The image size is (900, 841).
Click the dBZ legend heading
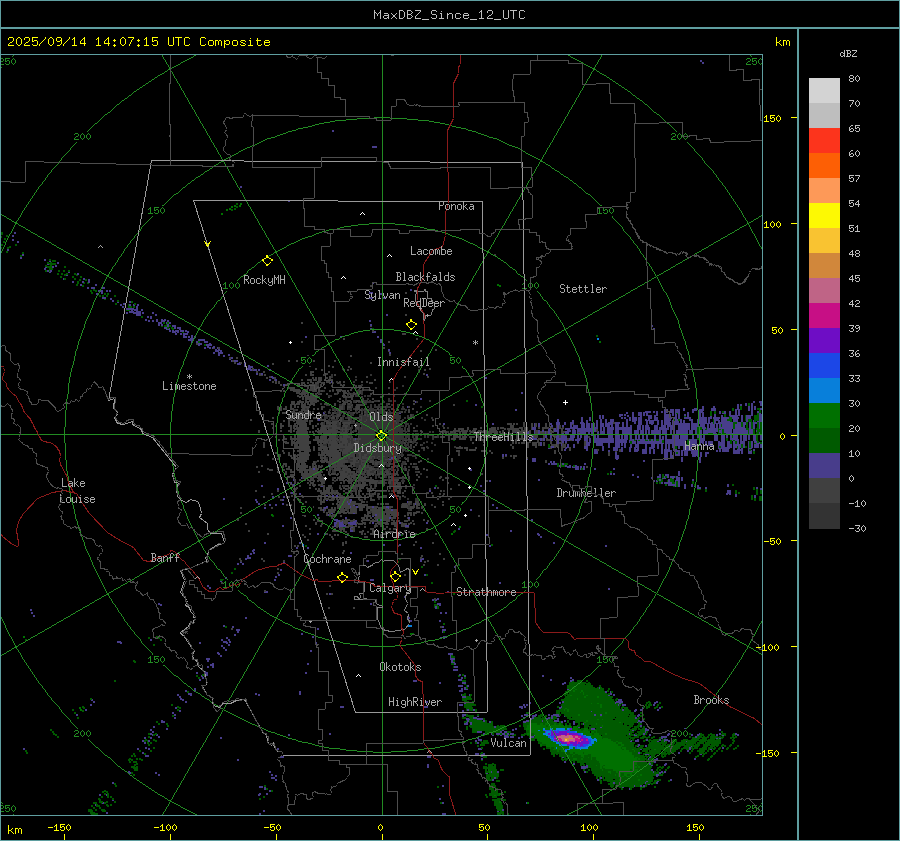coord(848,54)
